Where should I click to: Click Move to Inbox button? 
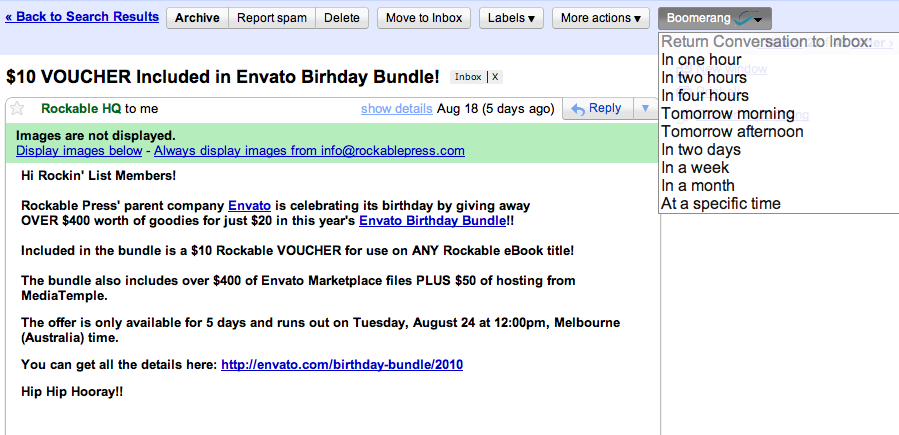point(423,18)
